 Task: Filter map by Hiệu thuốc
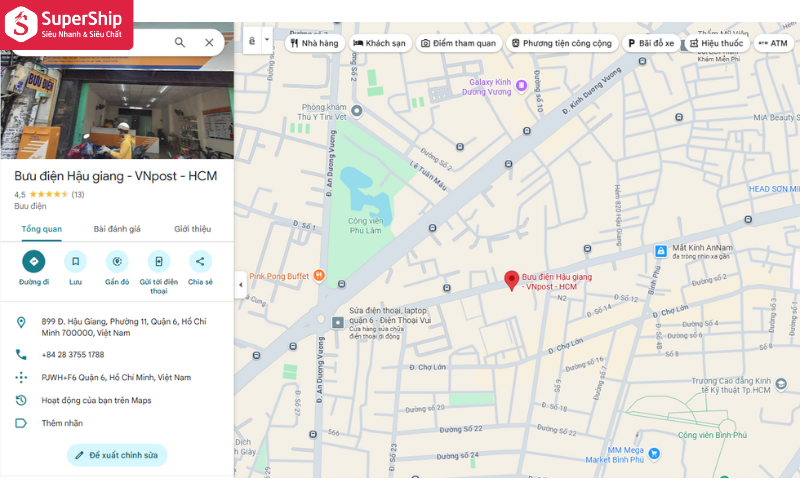click(717, 43)
